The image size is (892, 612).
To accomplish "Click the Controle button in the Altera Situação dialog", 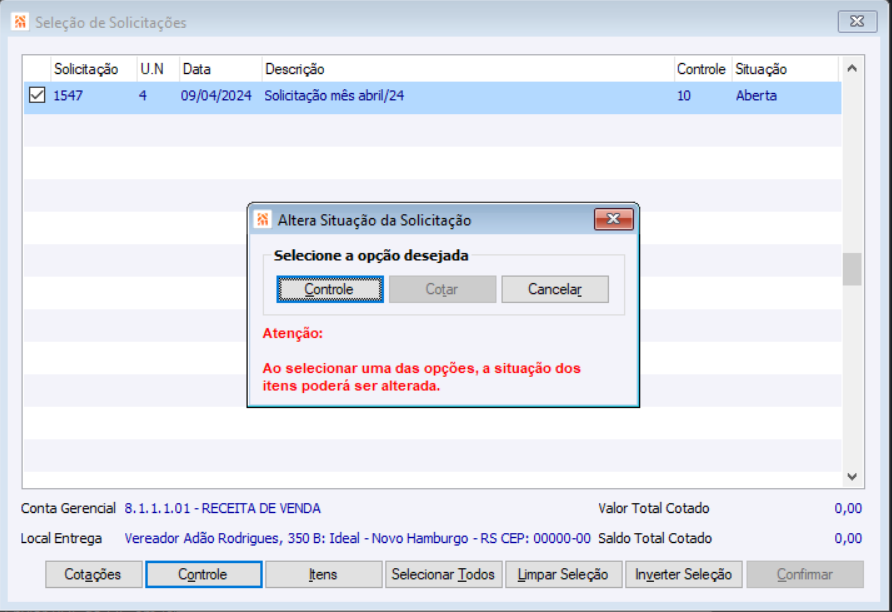I will (330, 289).
